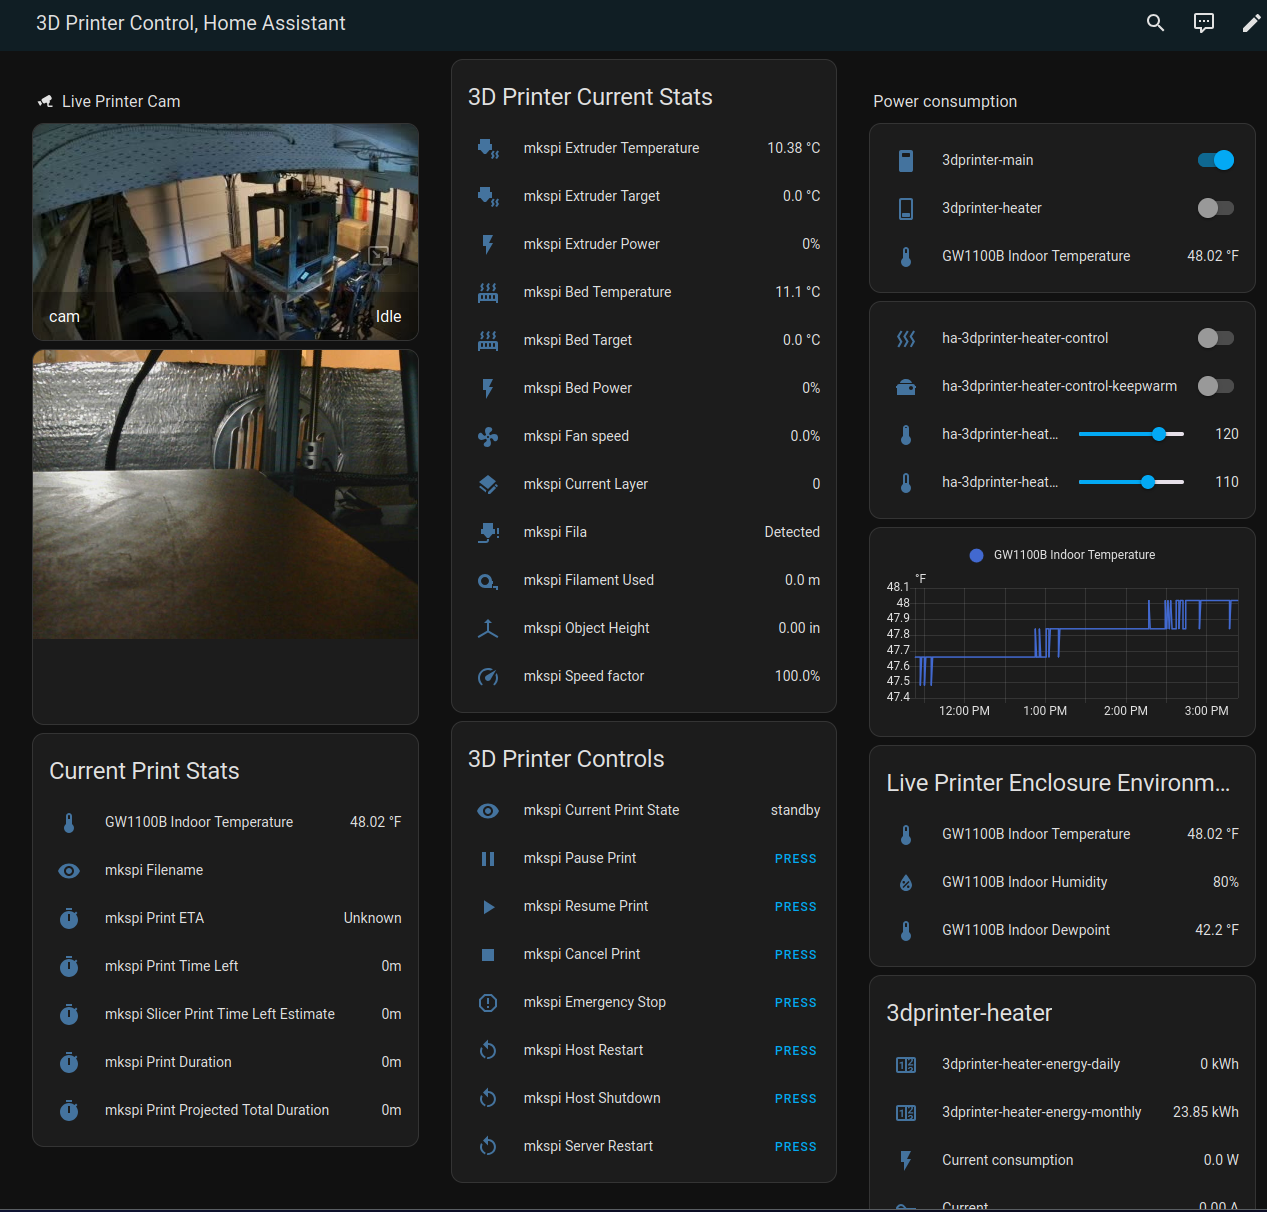Click the edit dashboard pencil icon

(x=1251, y=23)
